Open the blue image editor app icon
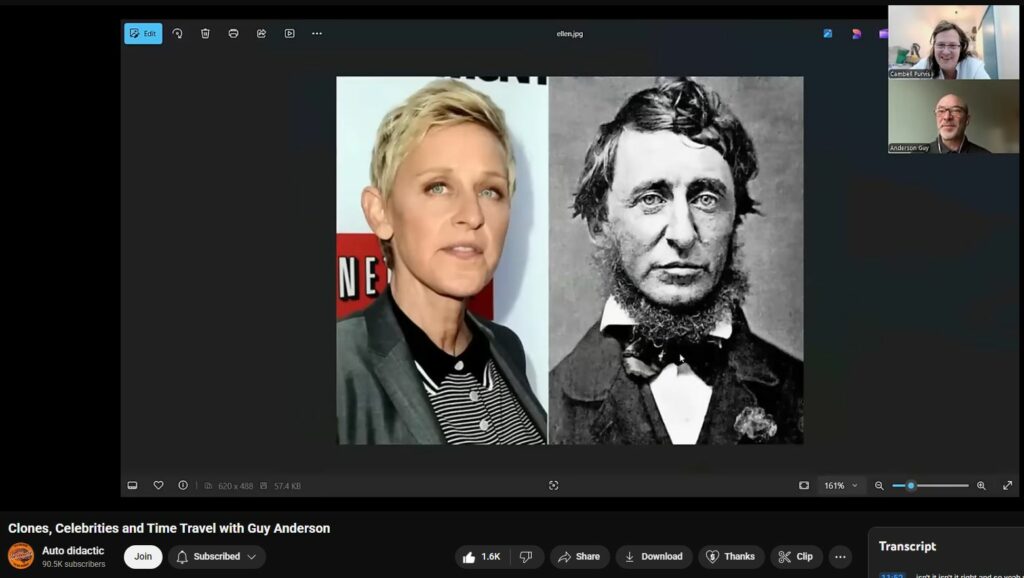The width and height of the screenshot is (1024, 578). click(x=827, y=33)
